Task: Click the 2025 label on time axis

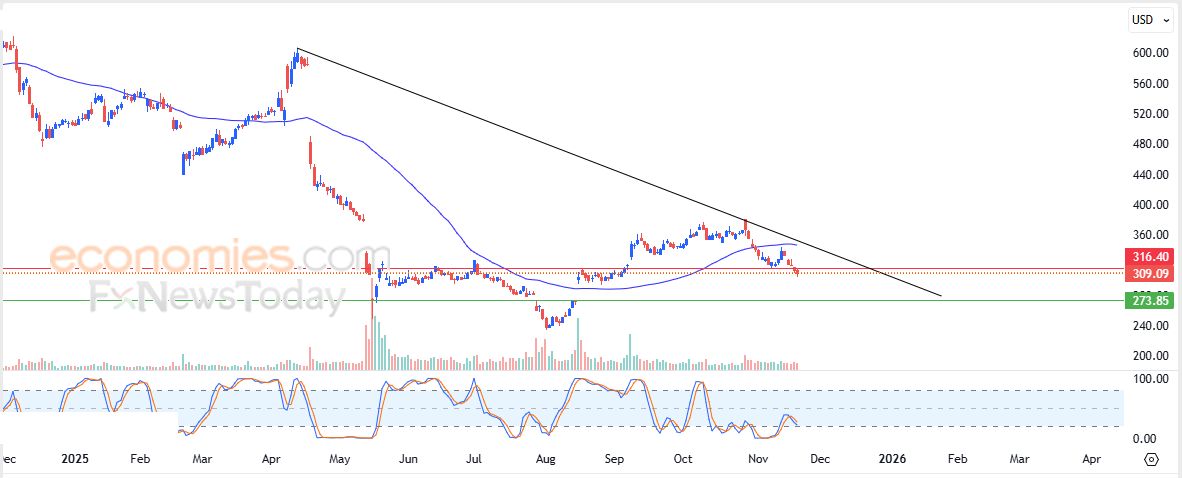Action: coord(75,459)
